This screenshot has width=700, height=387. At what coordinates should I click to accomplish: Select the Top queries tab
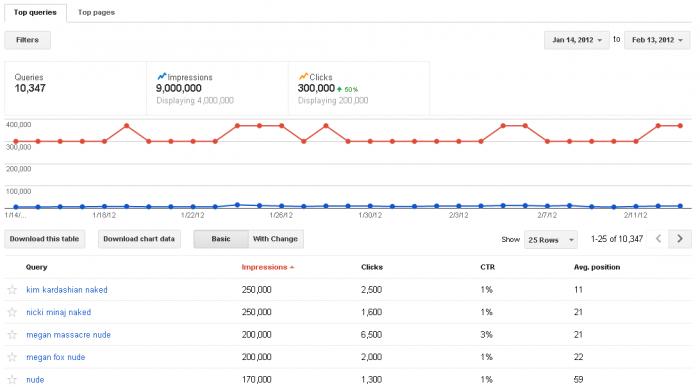tap(35, 12)
